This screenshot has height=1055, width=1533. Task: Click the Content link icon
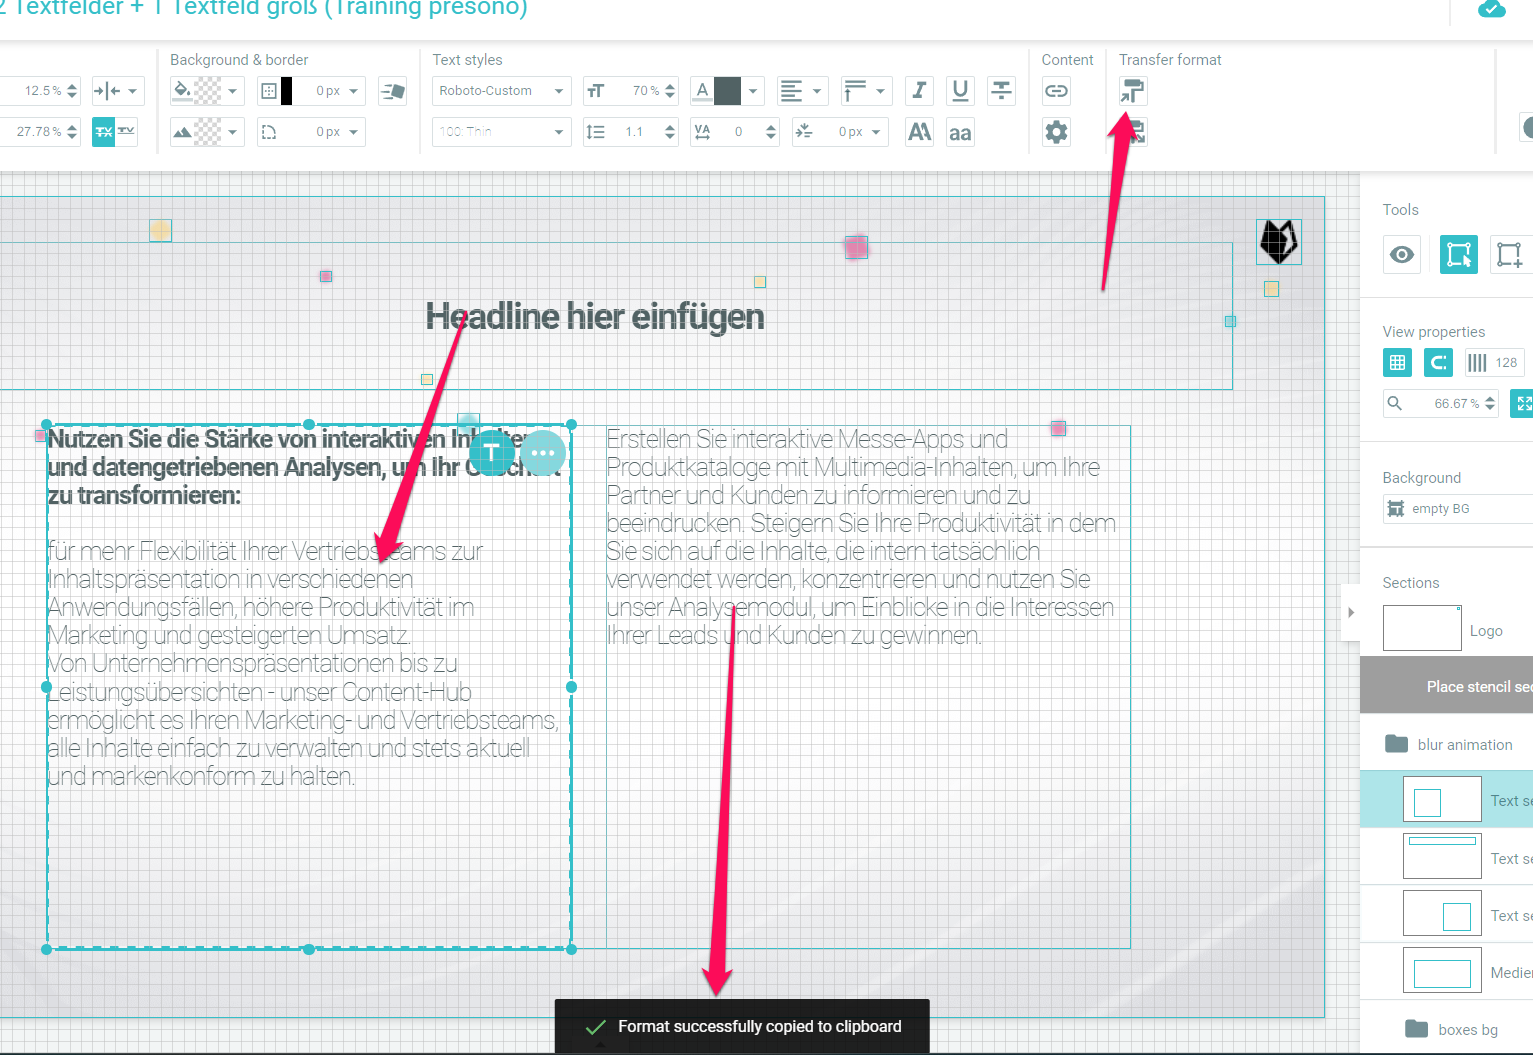1056,91
